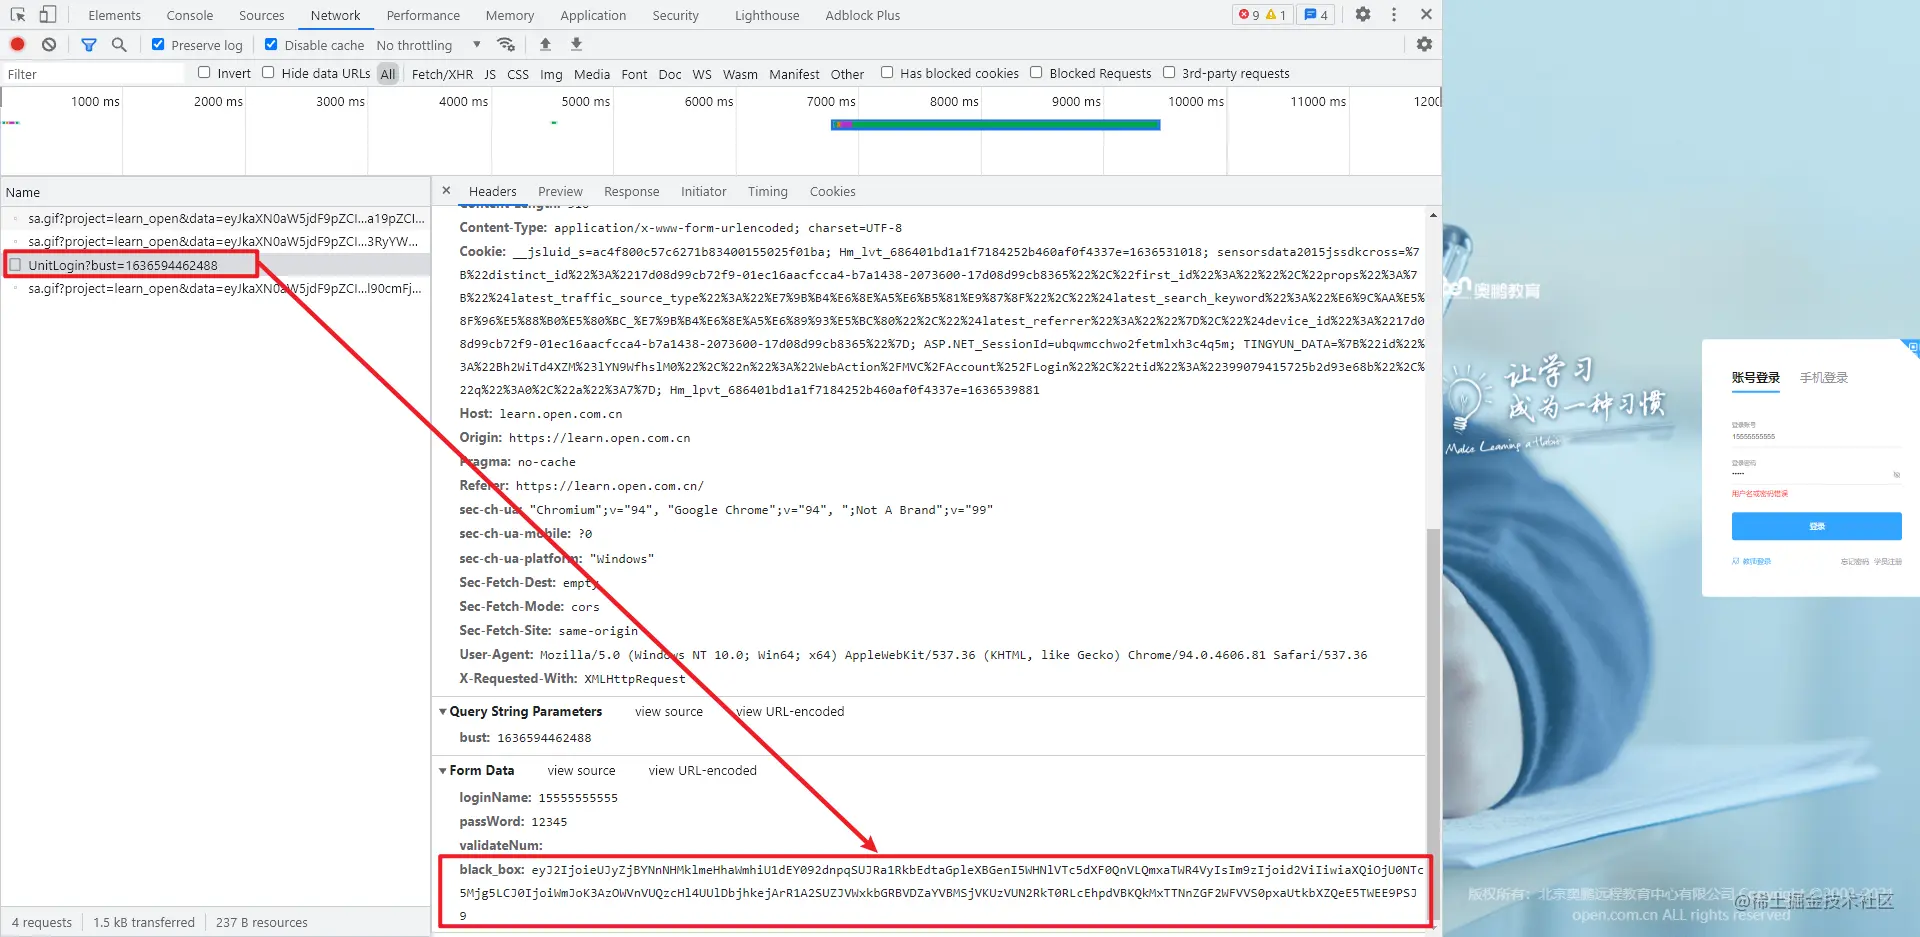Enable Has blocked cookies checkbox
1920x937 pixels.
(887, 72)
